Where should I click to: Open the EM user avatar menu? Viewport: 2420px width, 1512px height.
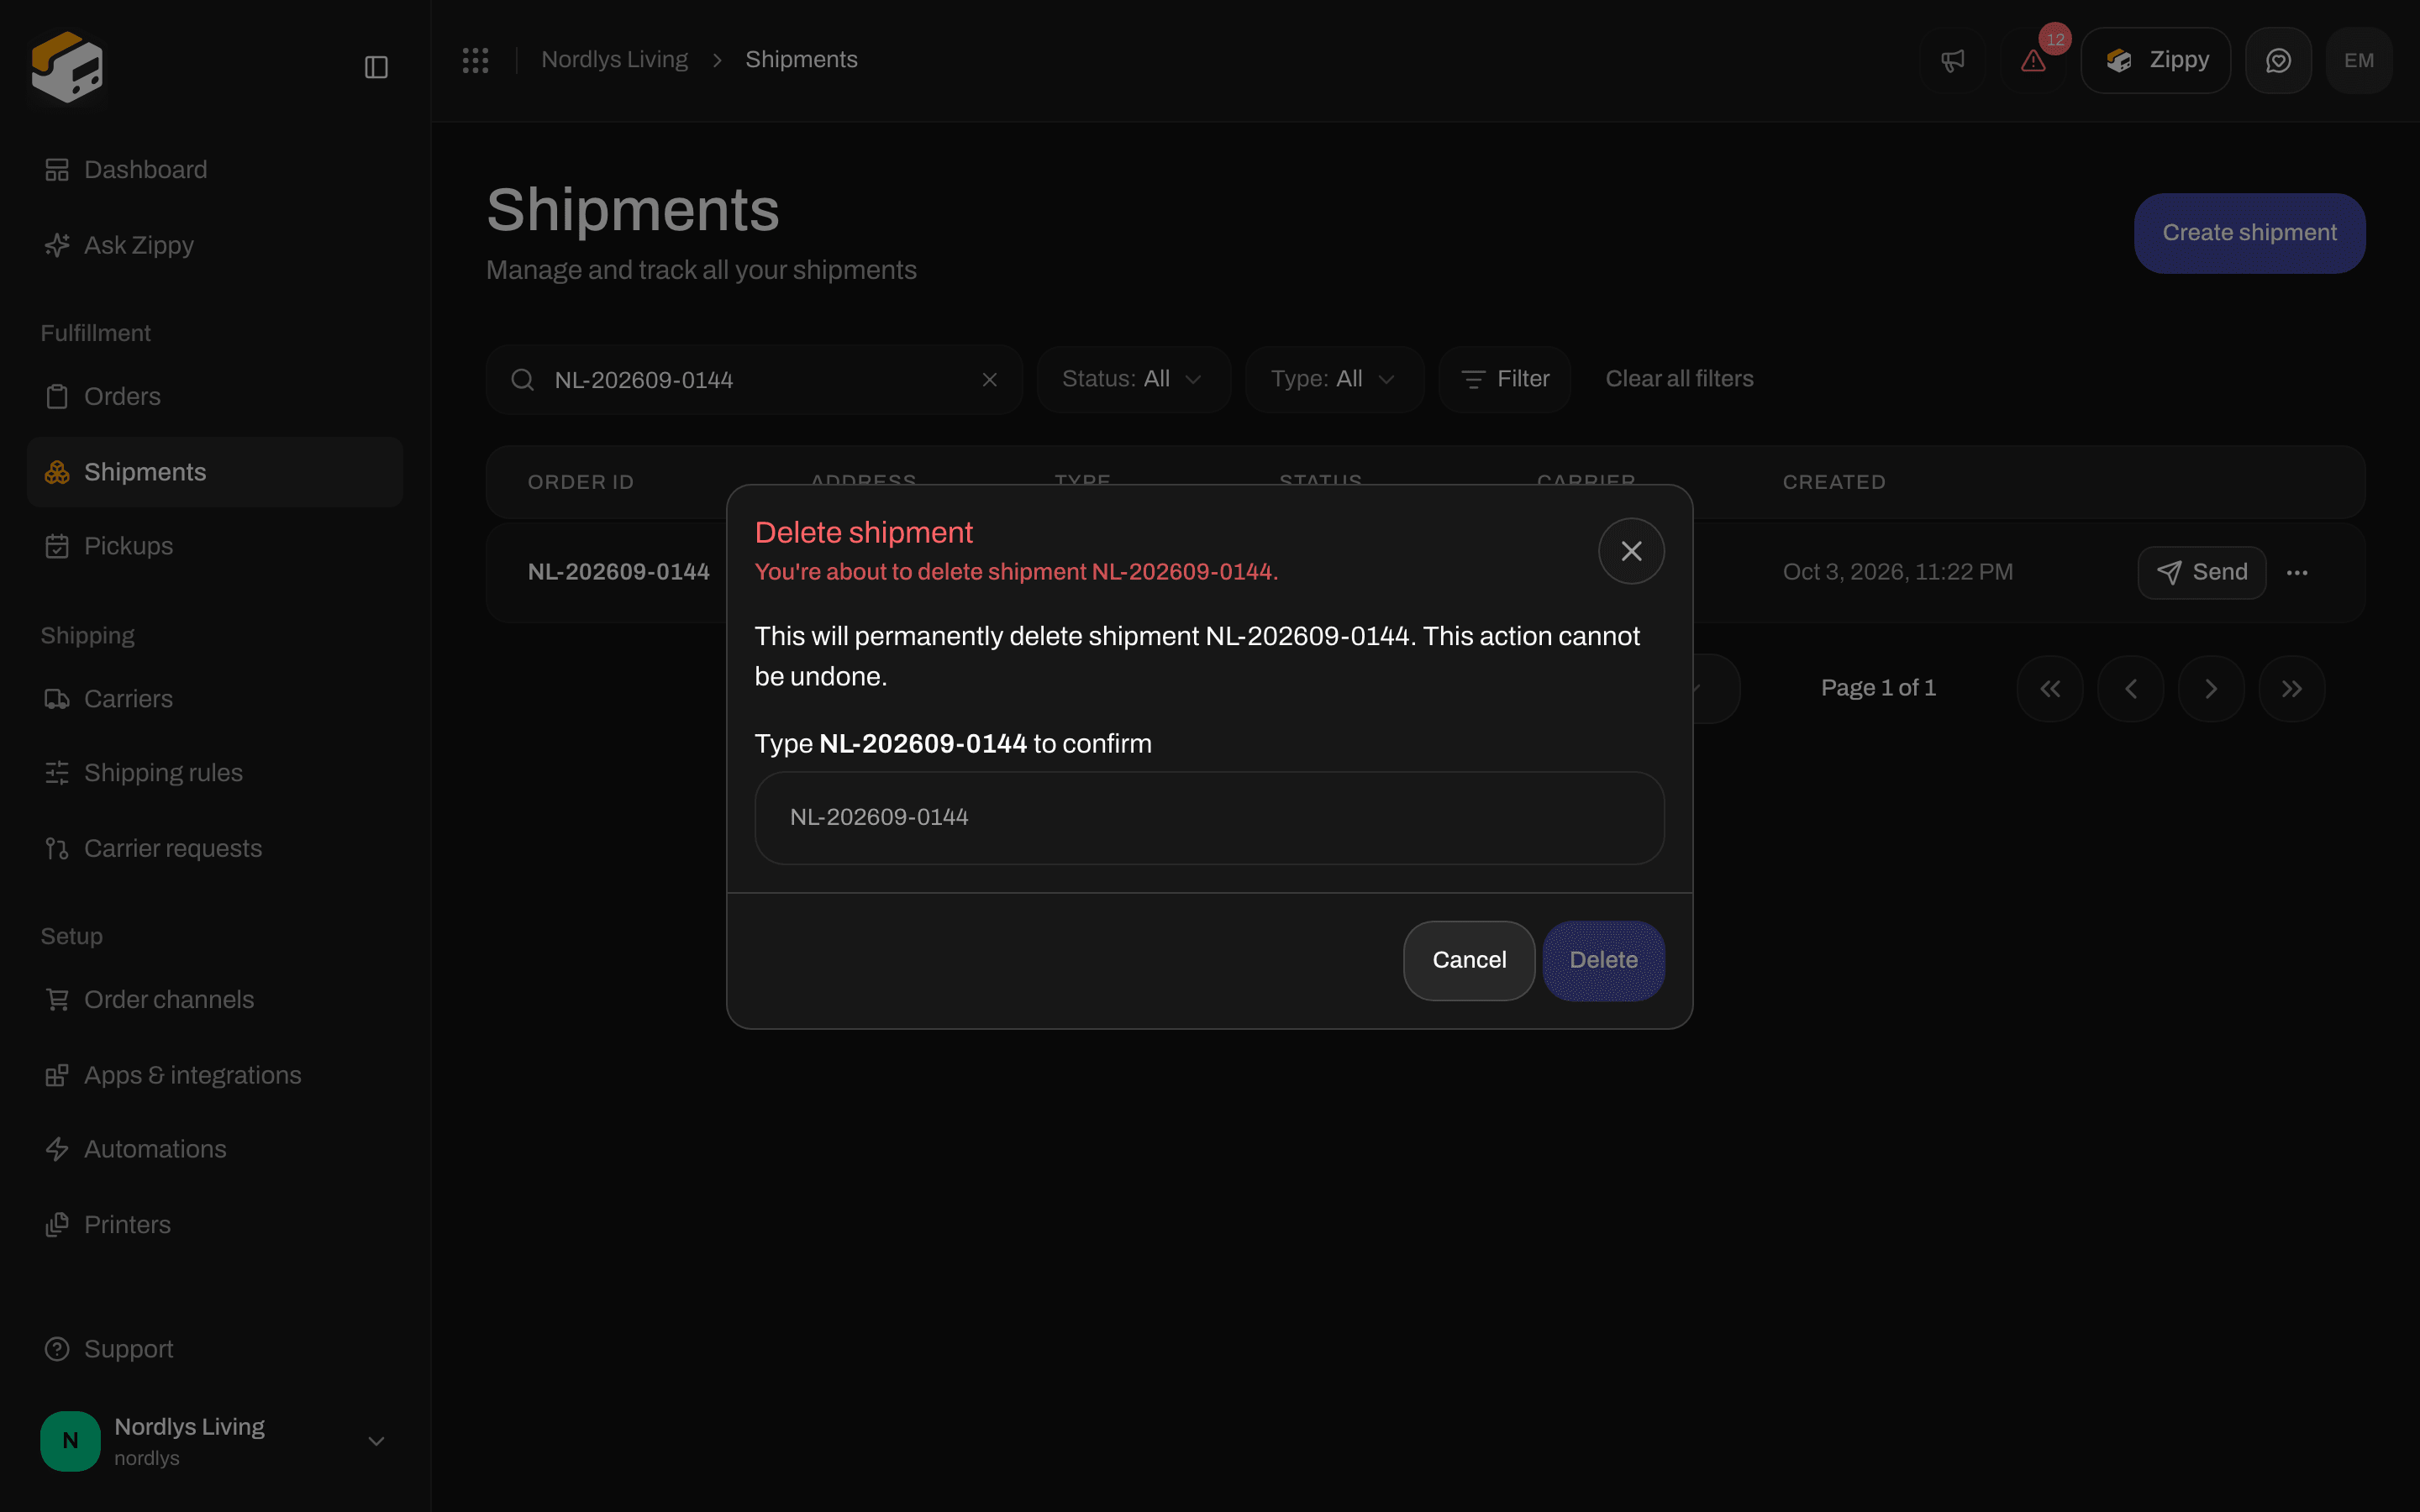pos(2359,60)
